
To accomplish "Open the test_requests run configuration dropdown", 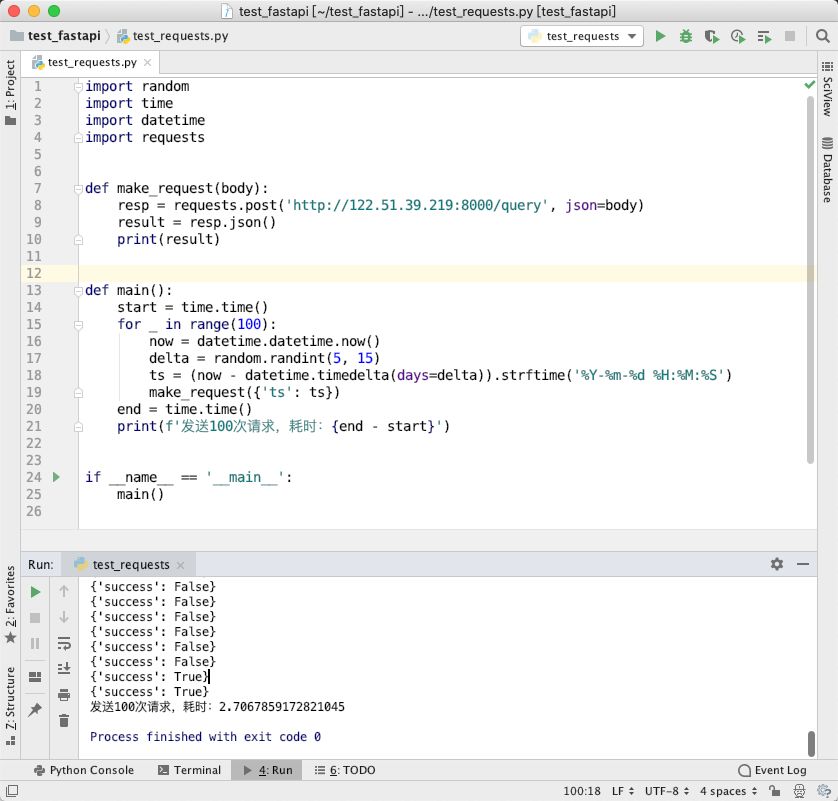I will click(x=581, y=36).
